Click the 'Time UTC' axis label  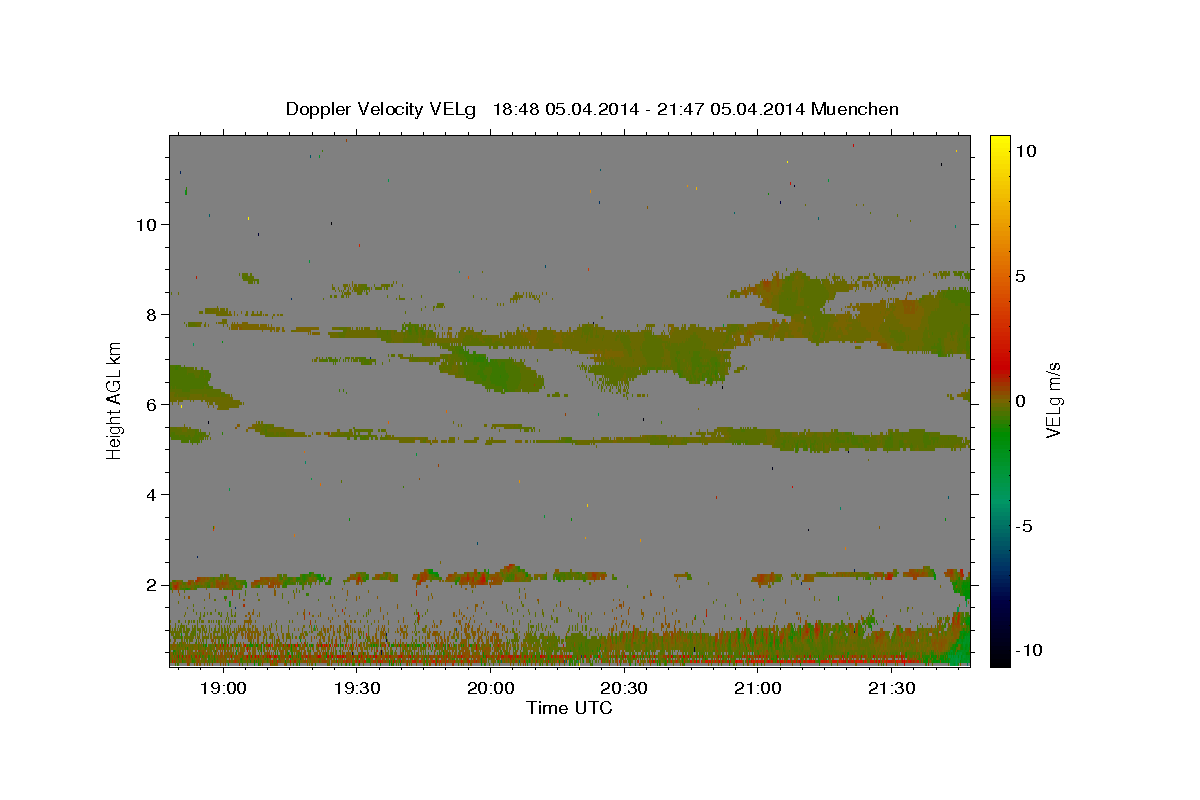(569, 708)
